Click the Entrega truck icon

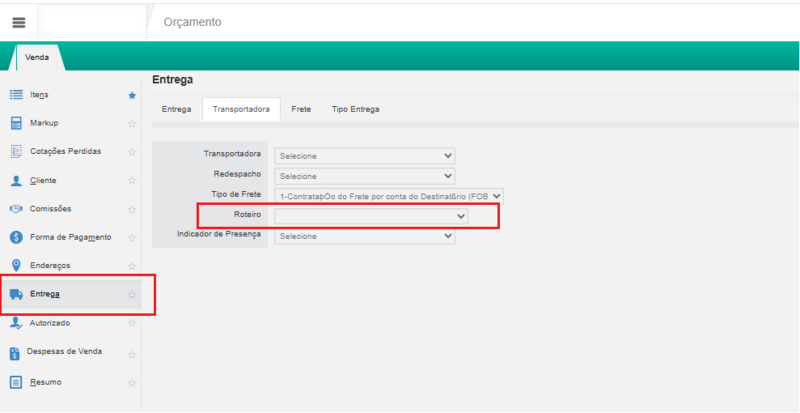(16, 294)
